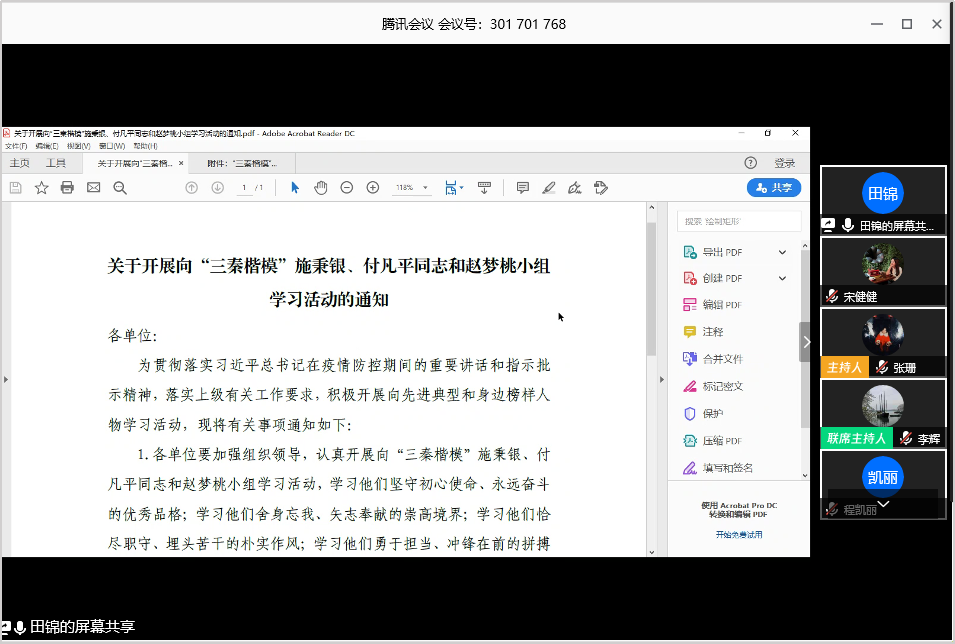Click the tools search input field
The width and height of the screenshot is (955, 644).
739,221
